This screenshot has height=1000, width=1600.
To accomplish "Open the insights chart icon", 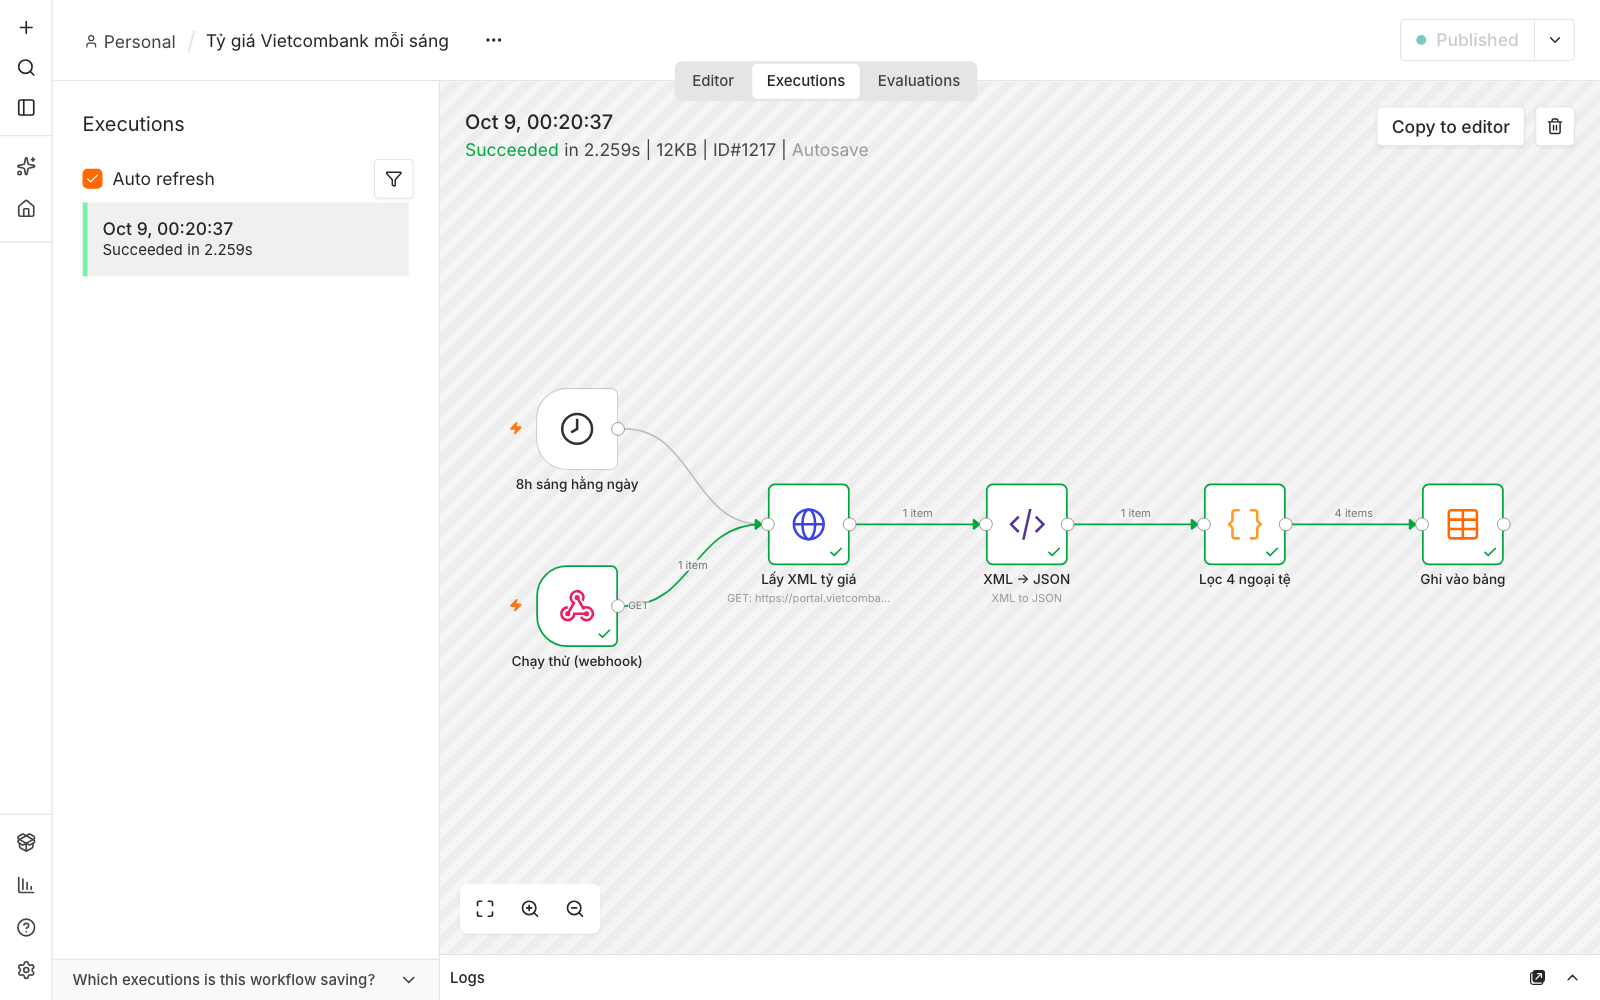I will (26, 885).
